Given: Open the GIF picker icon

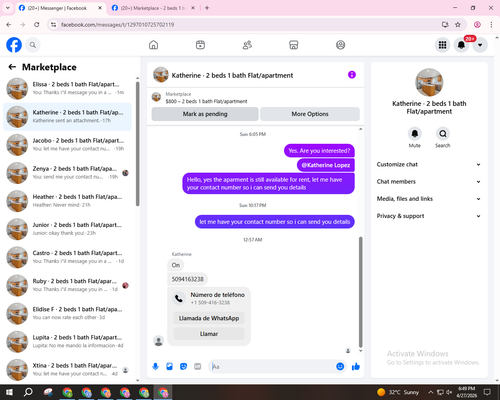Looking at the screenshot, I should (198, 367).
